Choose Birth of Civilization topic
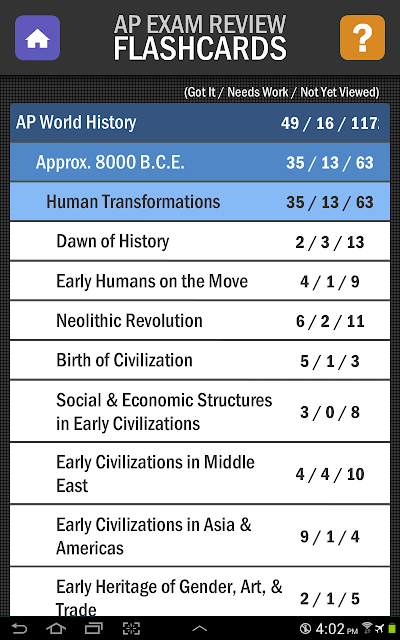 click(x=200, y=360)
